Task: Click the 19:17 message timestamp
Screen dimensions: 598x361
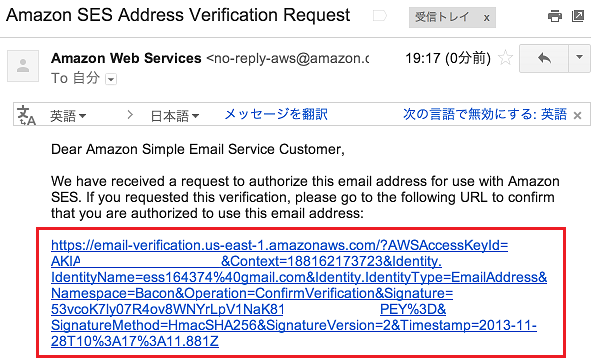Action: 448,58
